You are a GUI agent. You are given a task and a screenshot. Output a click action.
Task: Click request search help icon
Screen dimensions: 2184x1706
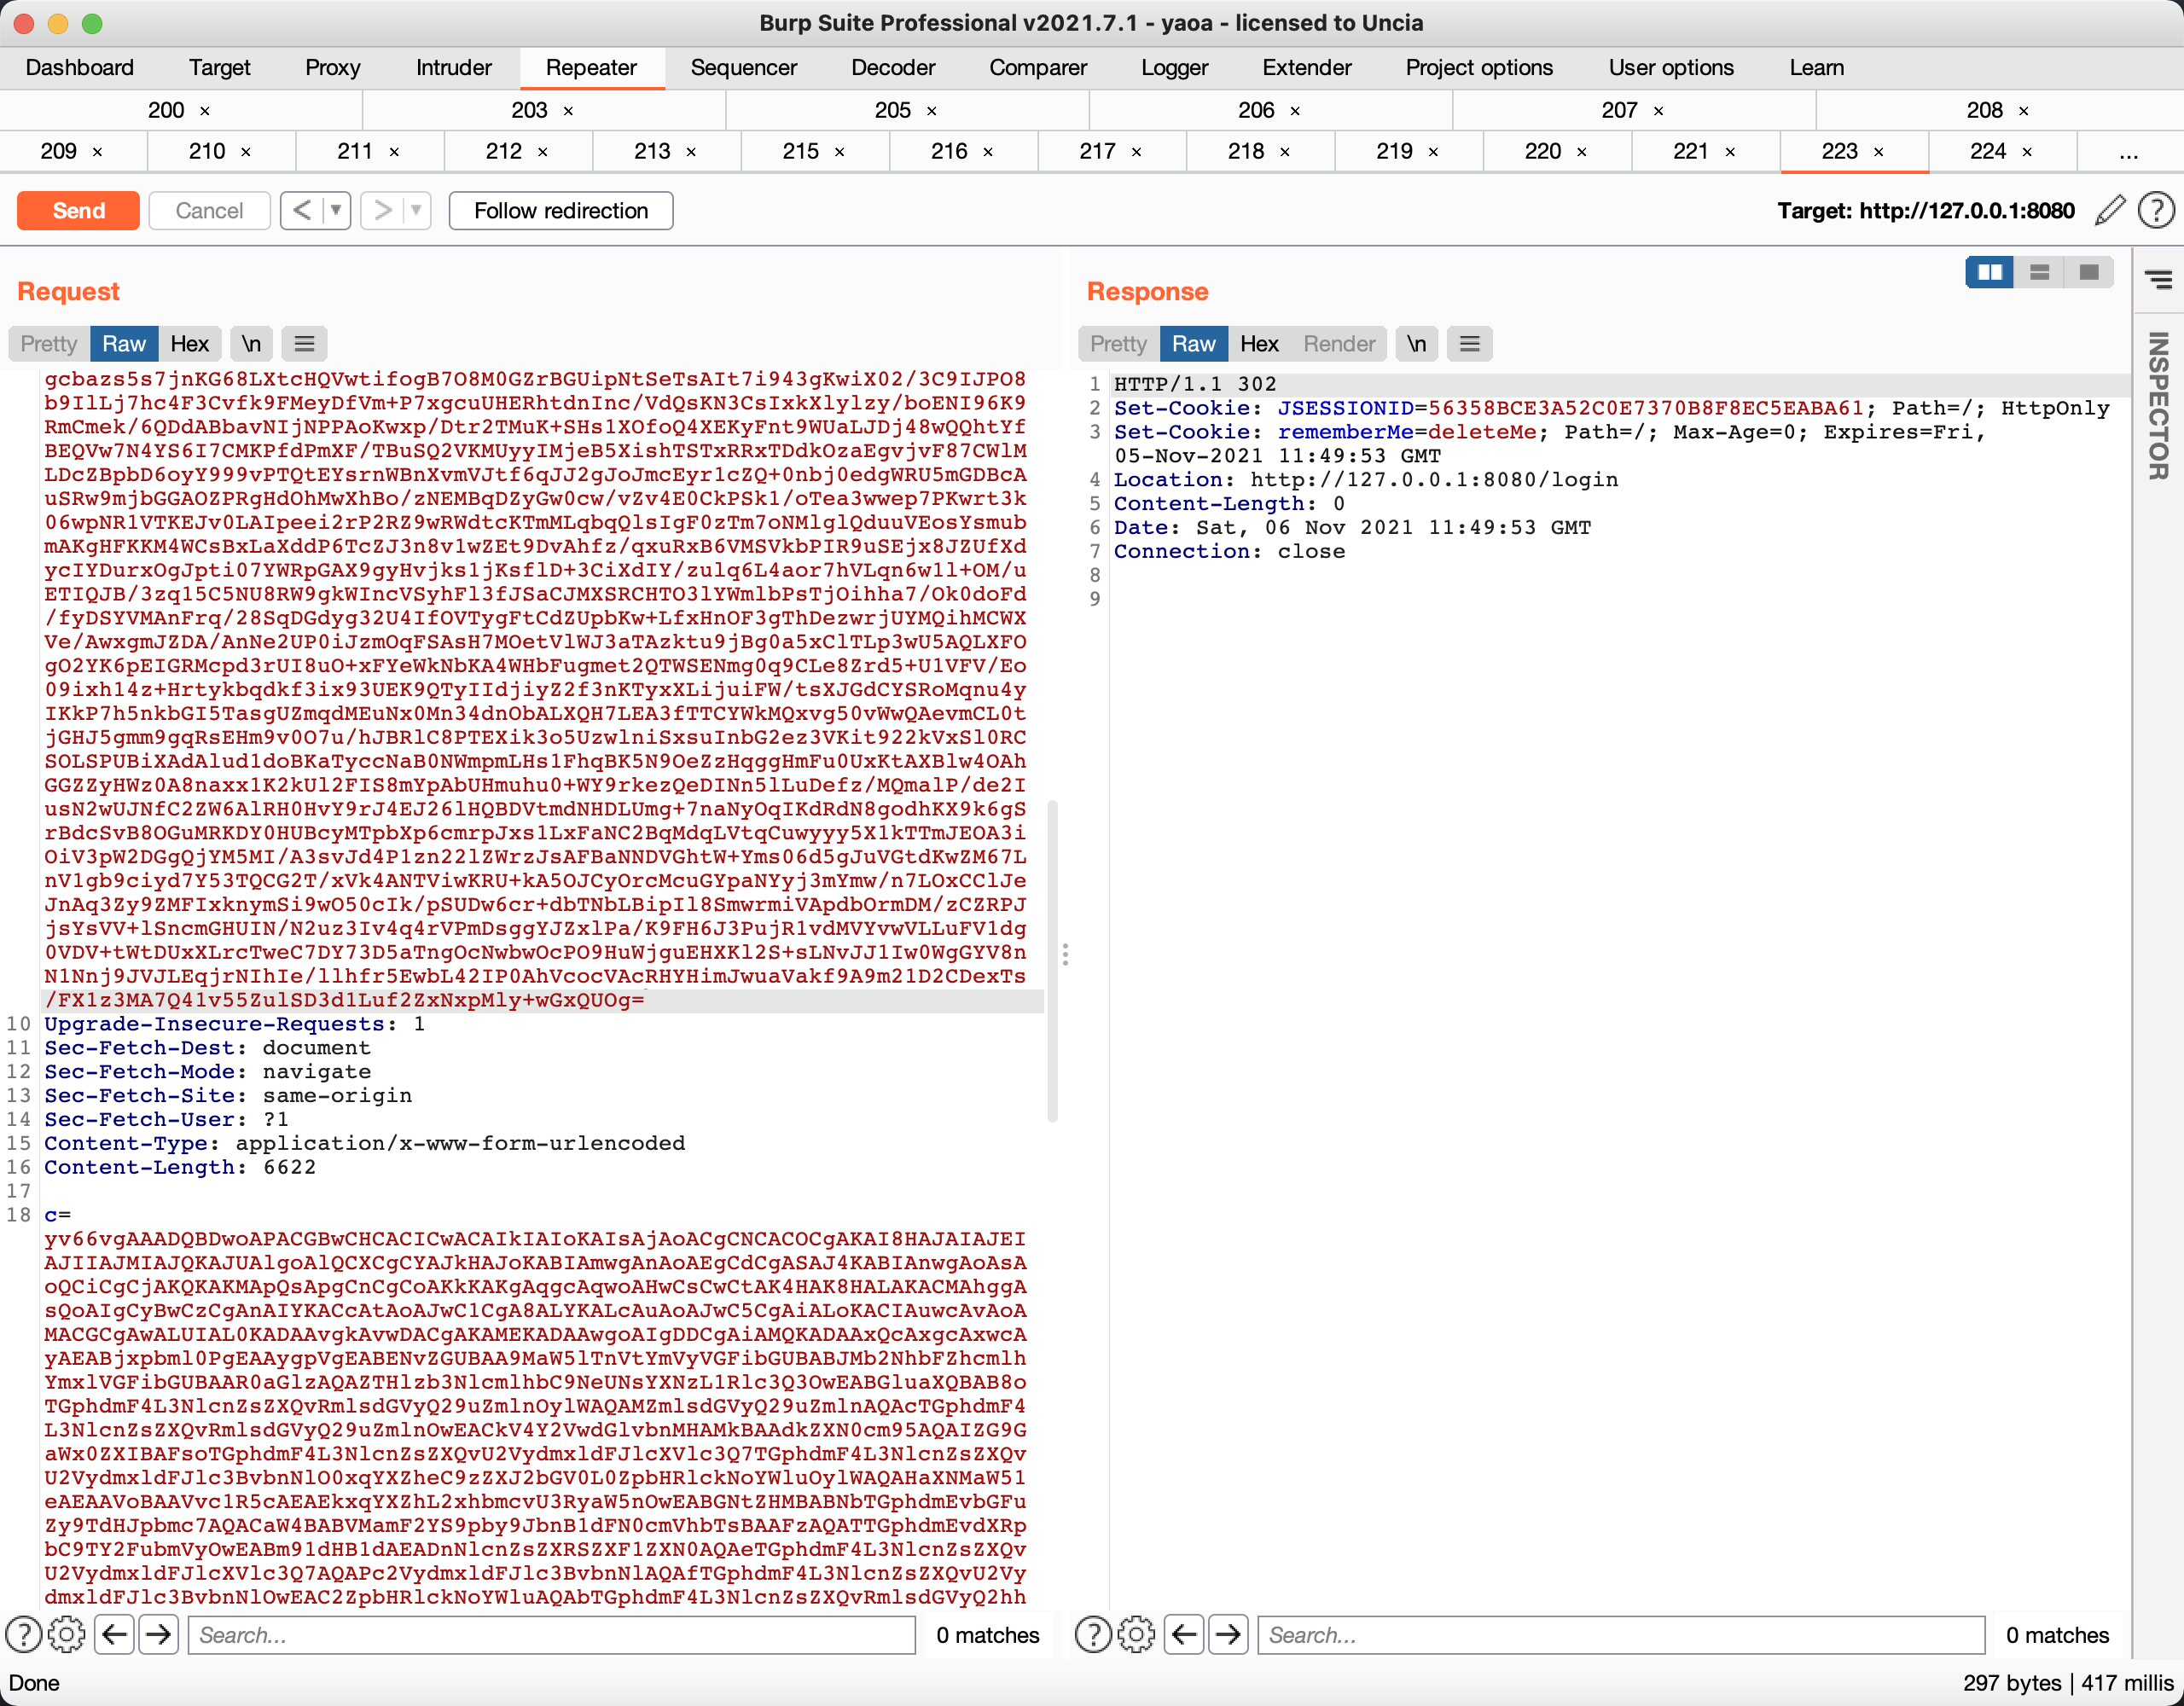point(24,1635)
